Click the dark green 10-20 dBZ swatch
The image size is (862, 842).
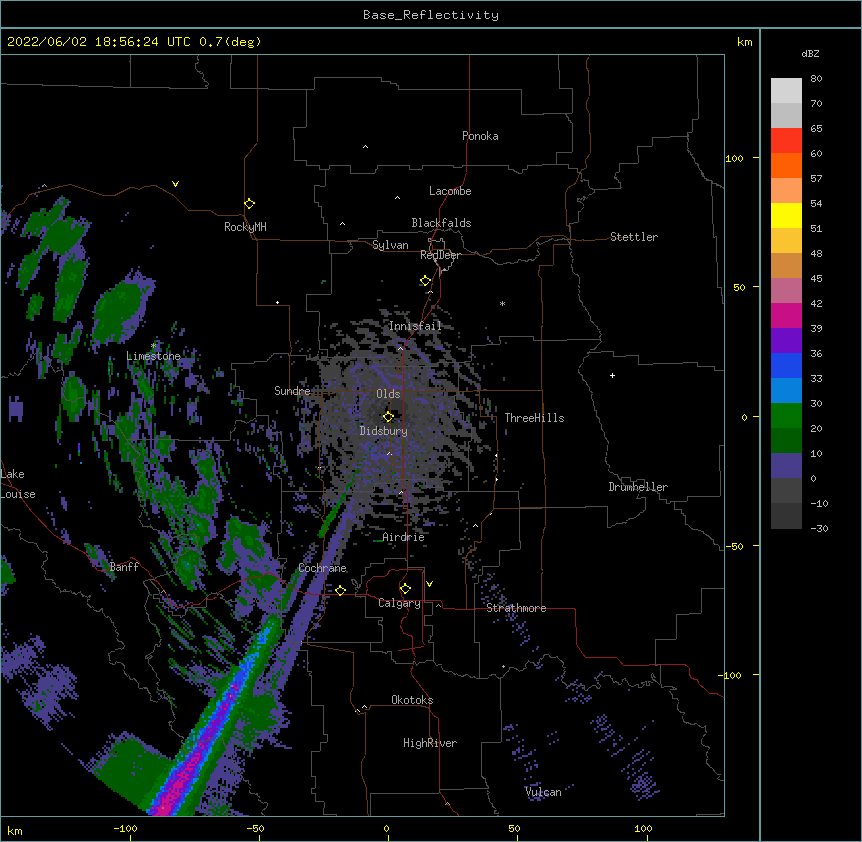pos(786,441)
